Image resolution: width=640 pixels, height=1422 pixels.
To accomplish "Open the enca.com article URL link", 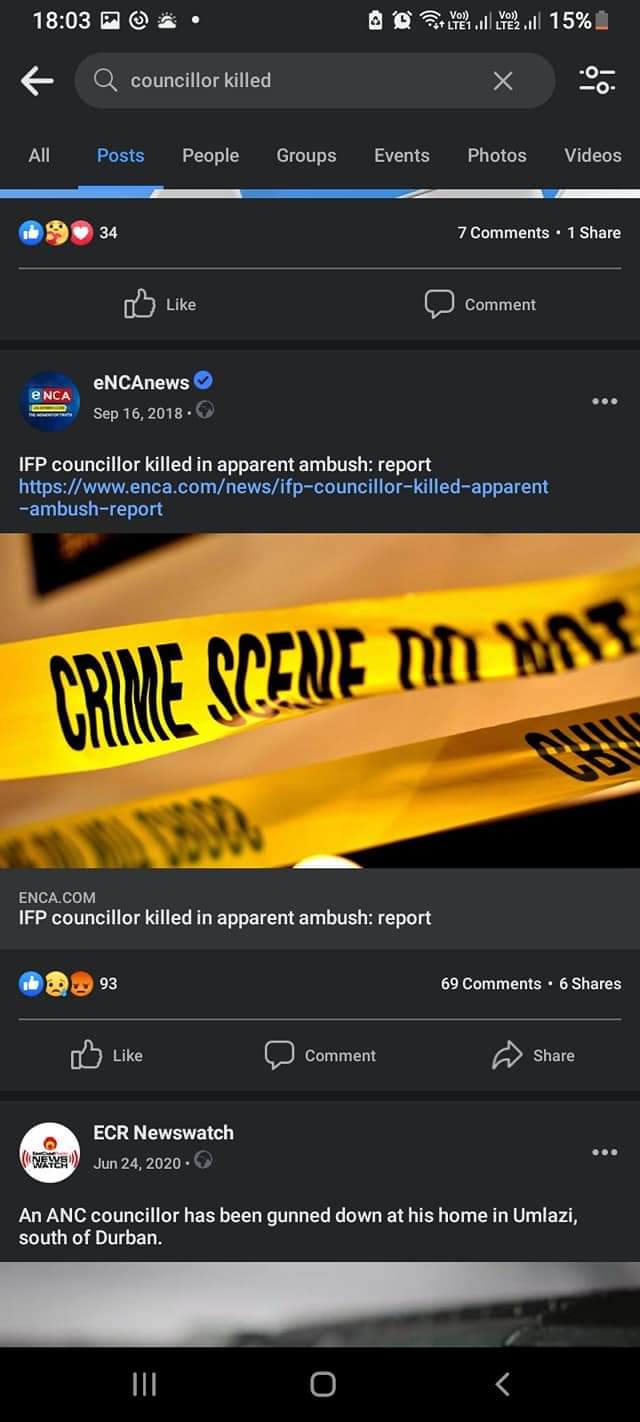I will (283, 498).
